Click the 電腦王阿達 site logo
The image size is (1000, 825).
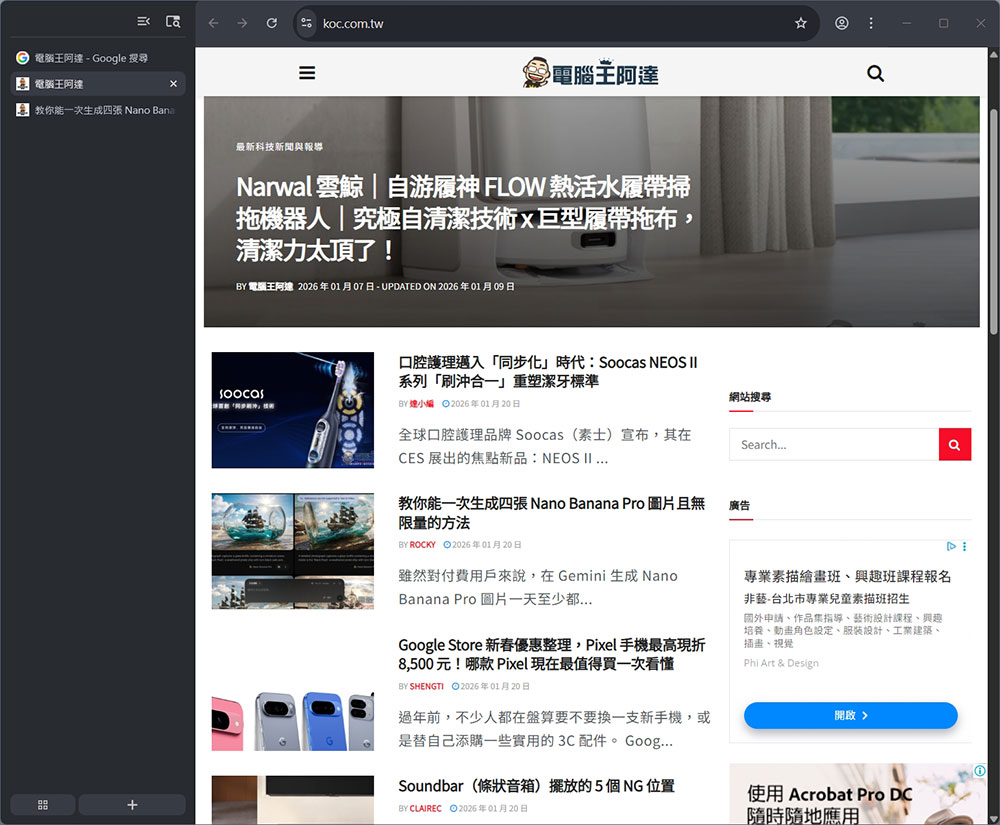(591, 73)
